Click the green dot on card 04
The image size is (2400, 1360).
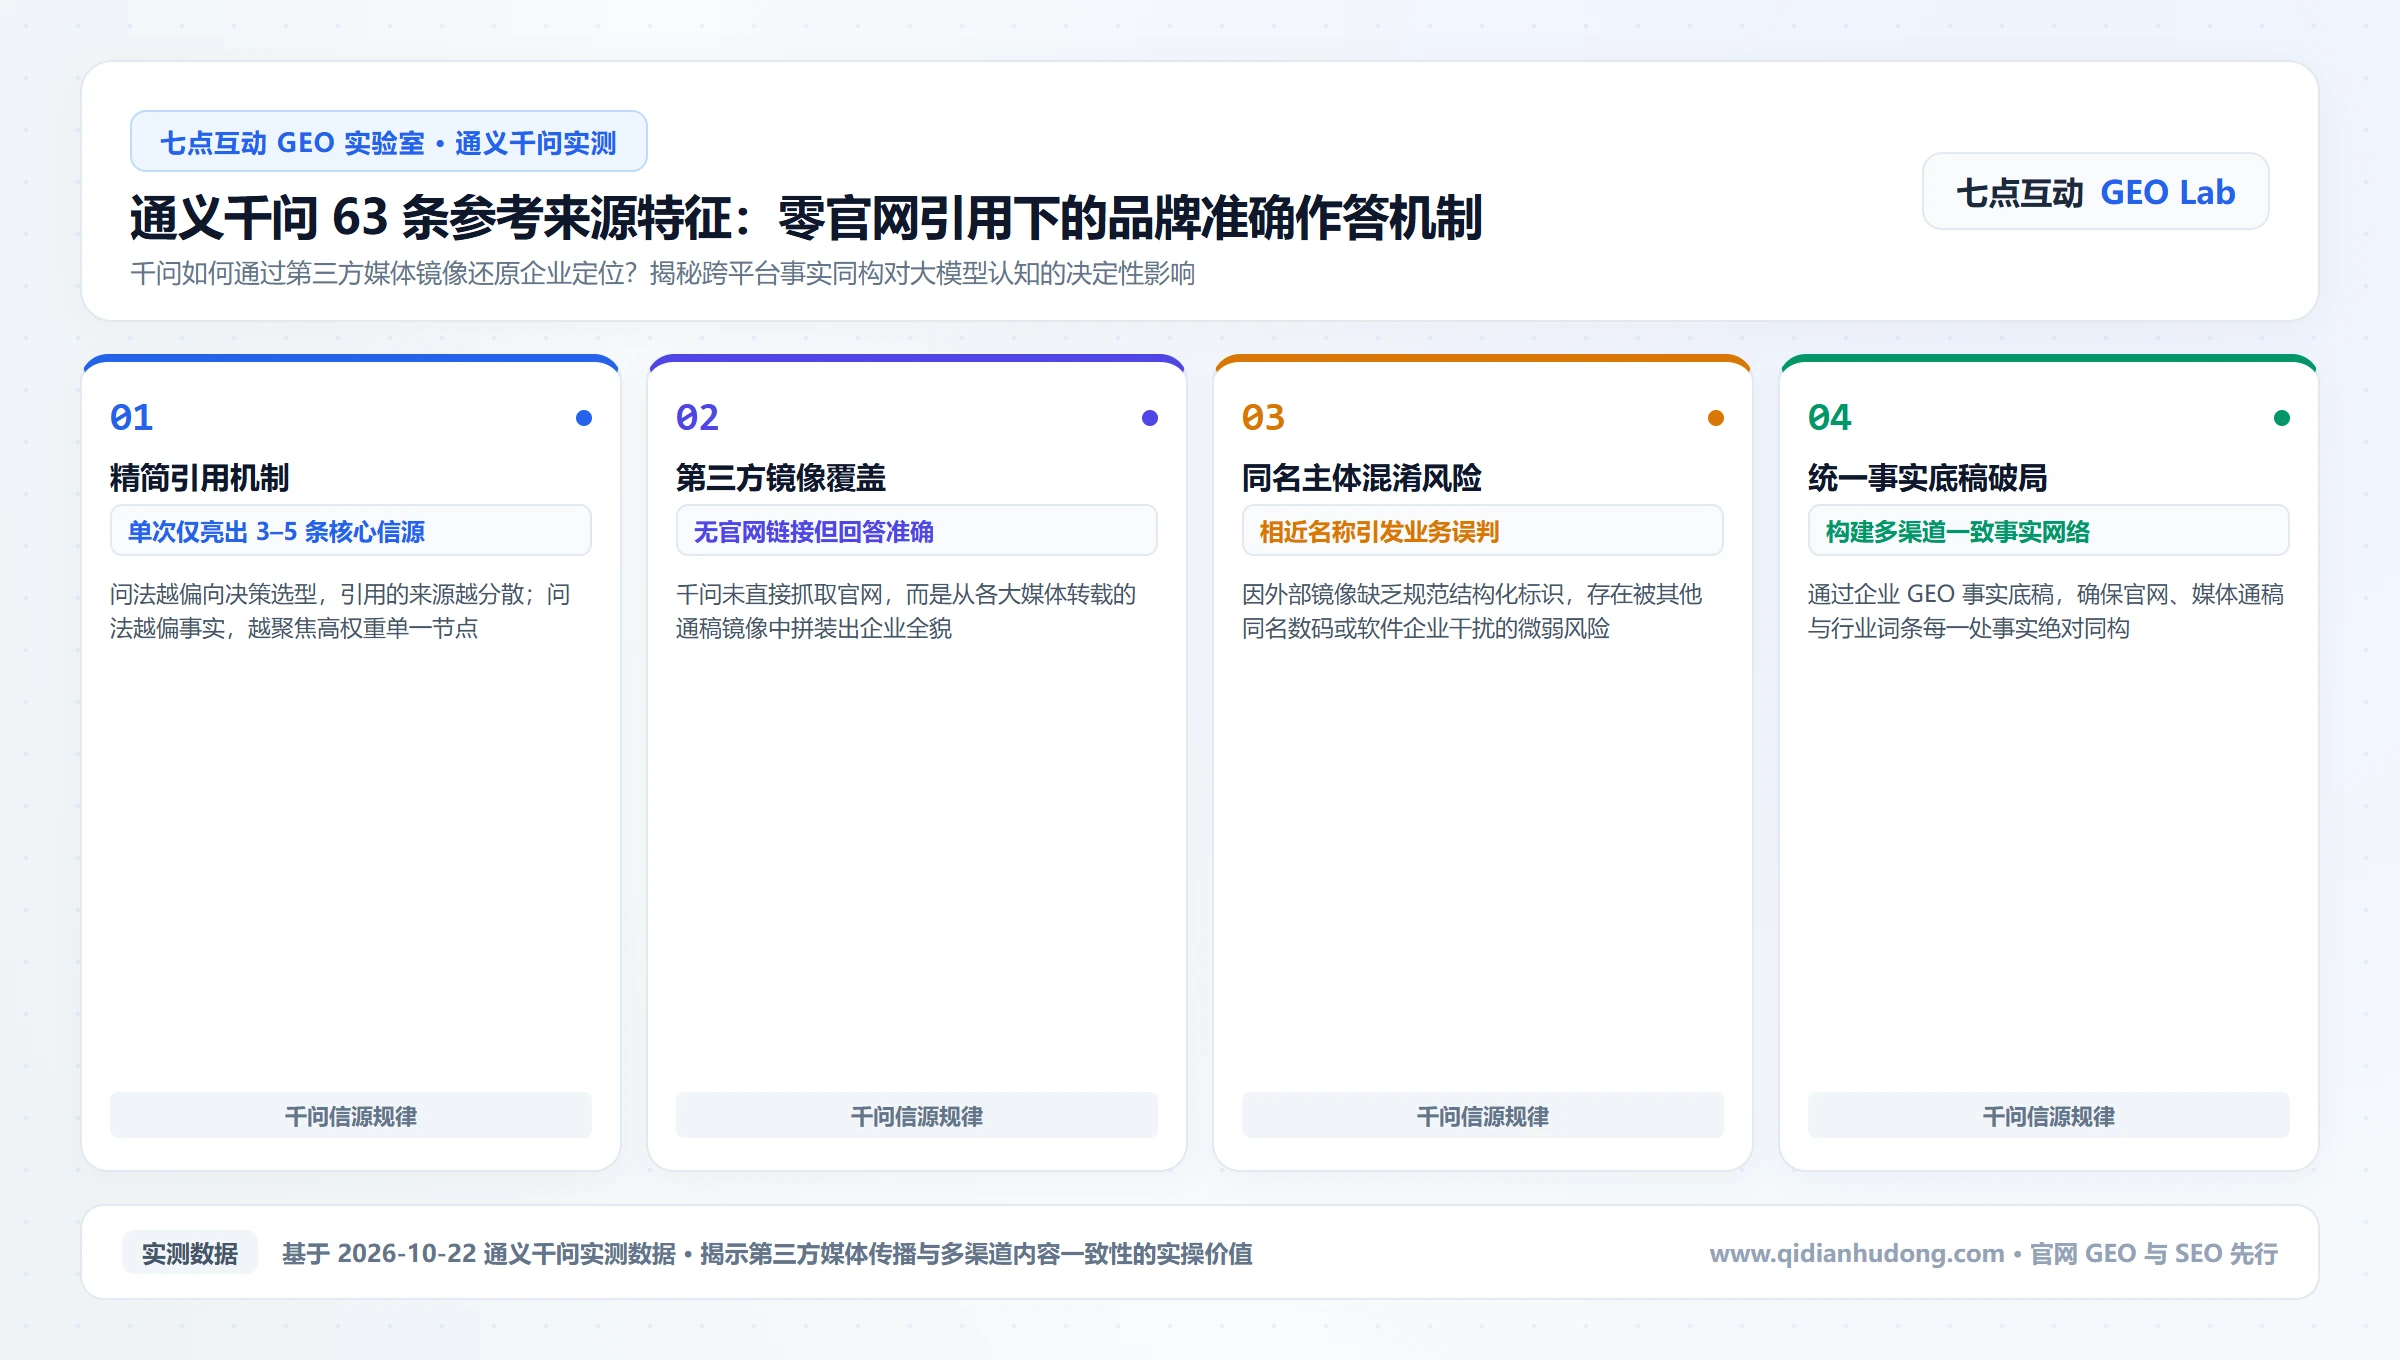point(2282,418)
